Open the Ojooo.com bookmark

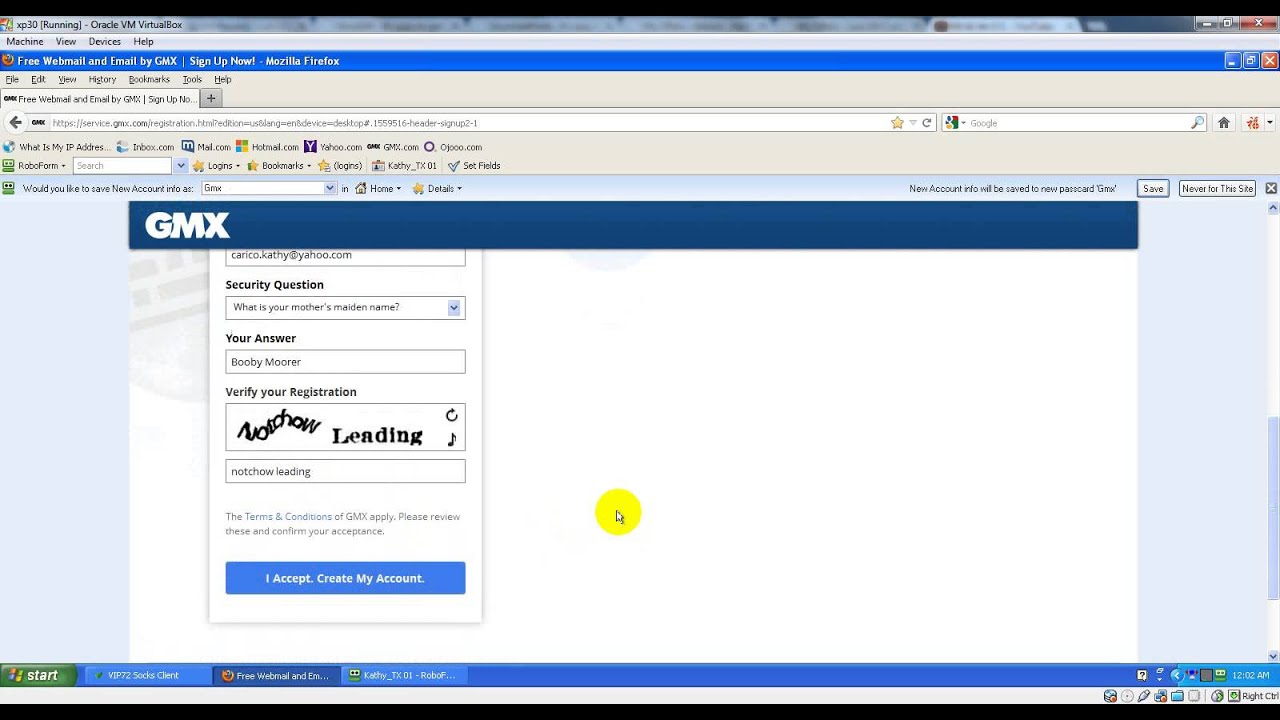coord(454,147)
